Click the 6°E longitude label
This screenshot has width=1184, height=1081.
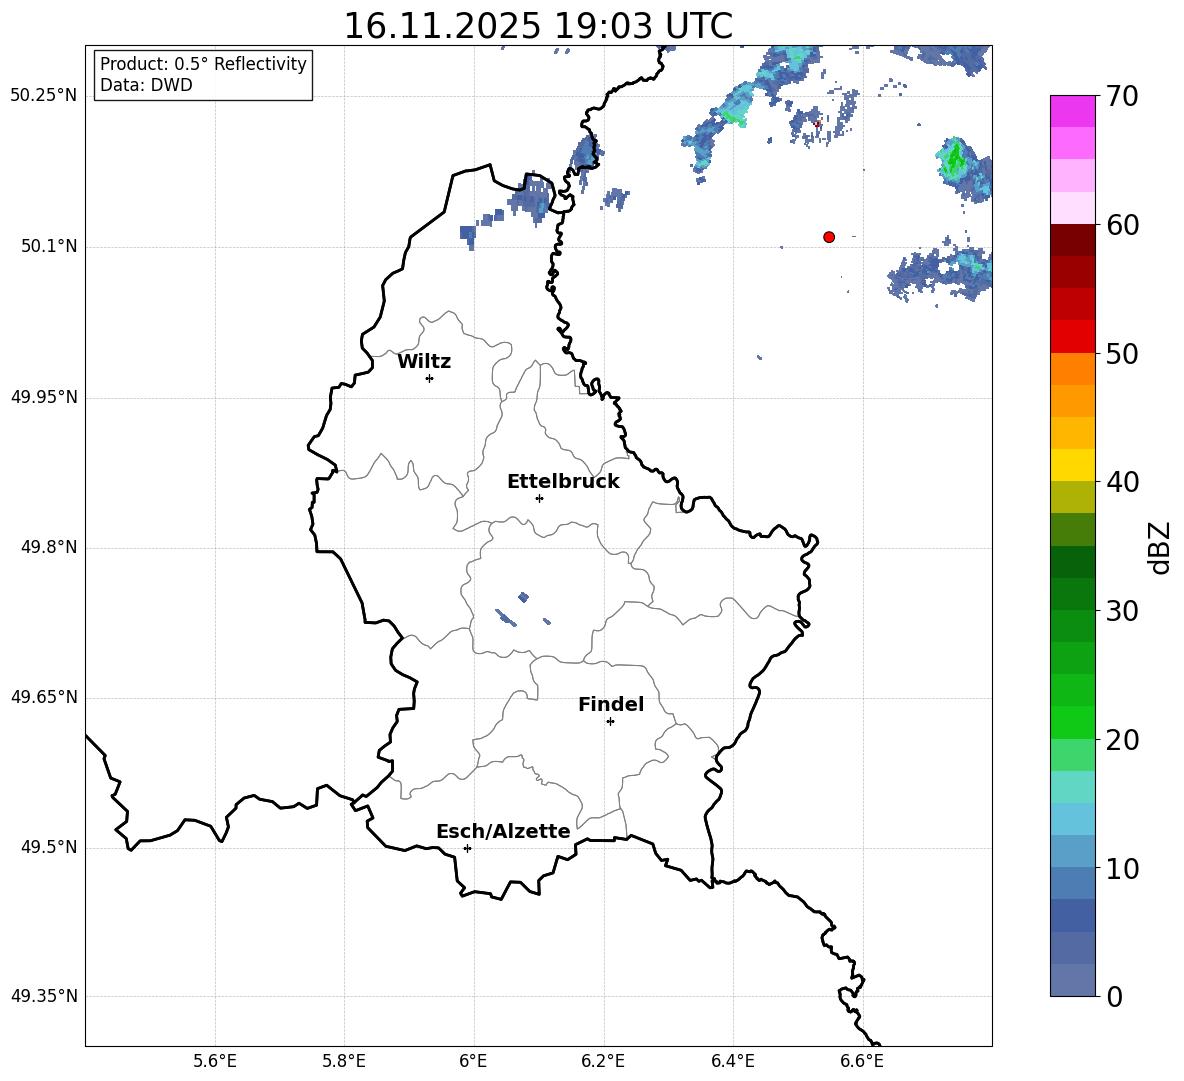click(x=473, y=1061)
